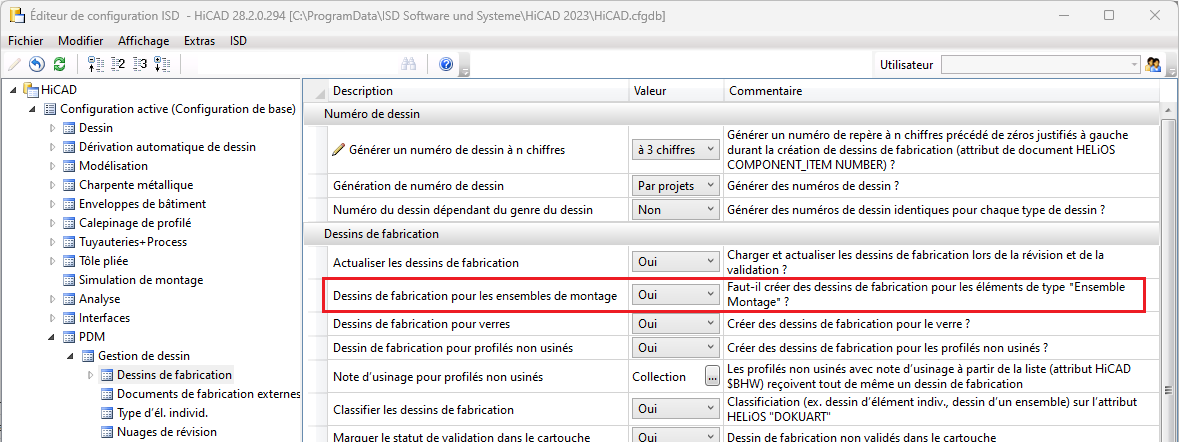Screen dimensions: 1179x442
Task: Click the binoculars search icon
Action: click(x=408, y=64)
